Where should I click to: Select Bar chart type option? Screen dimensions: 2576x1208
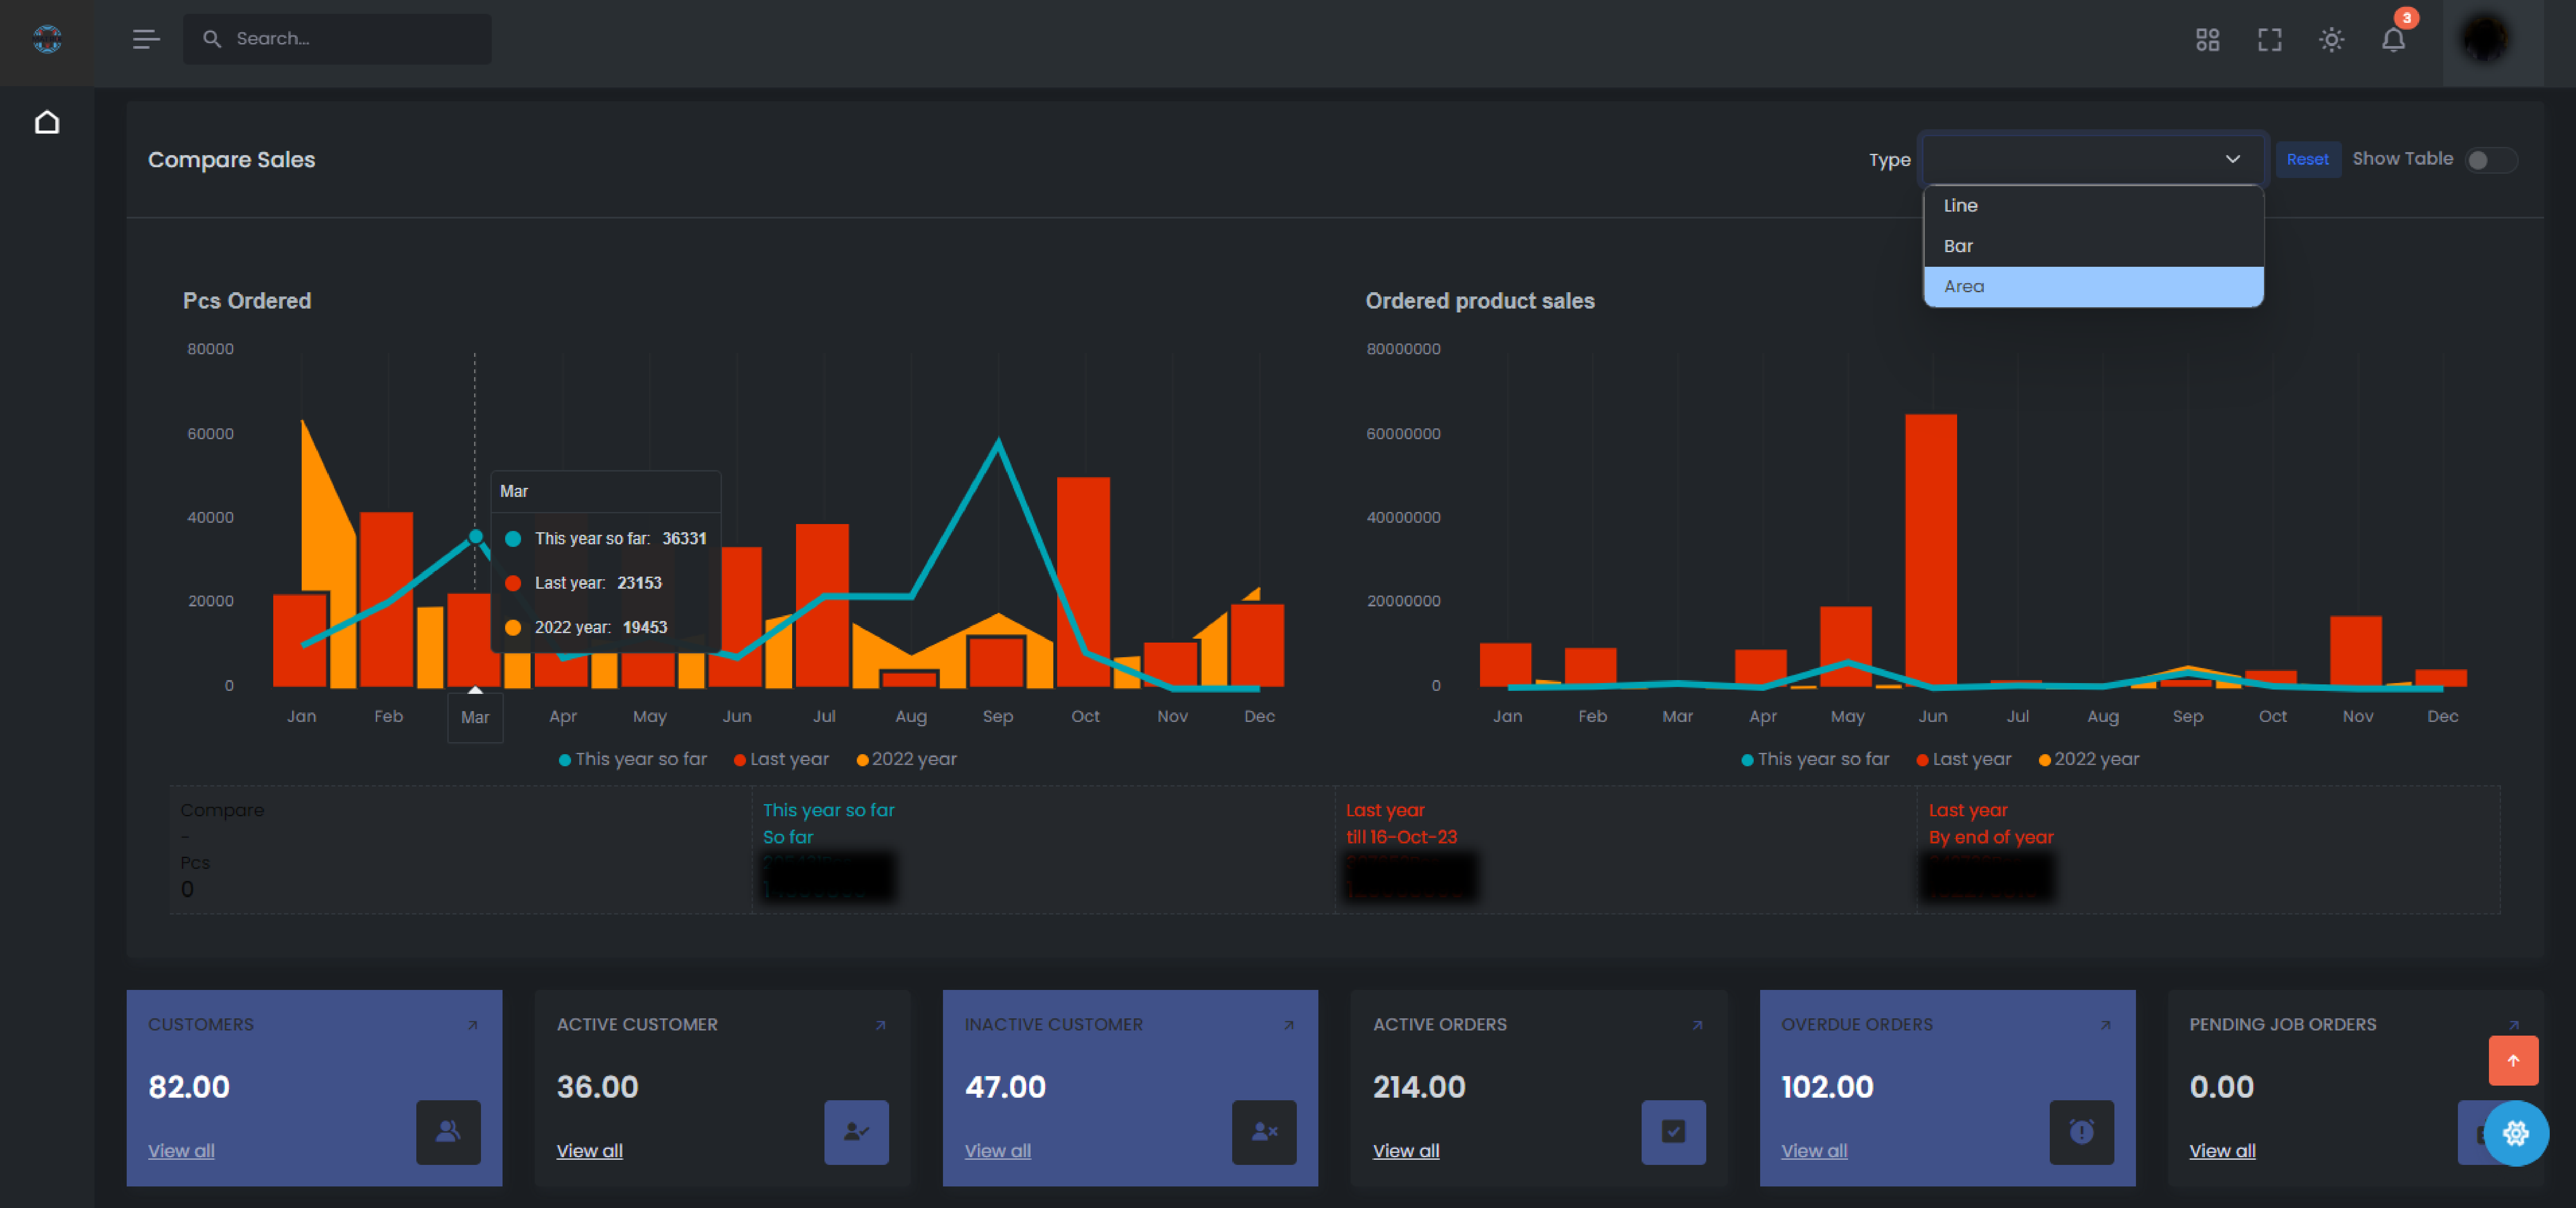click(2092, 246)
